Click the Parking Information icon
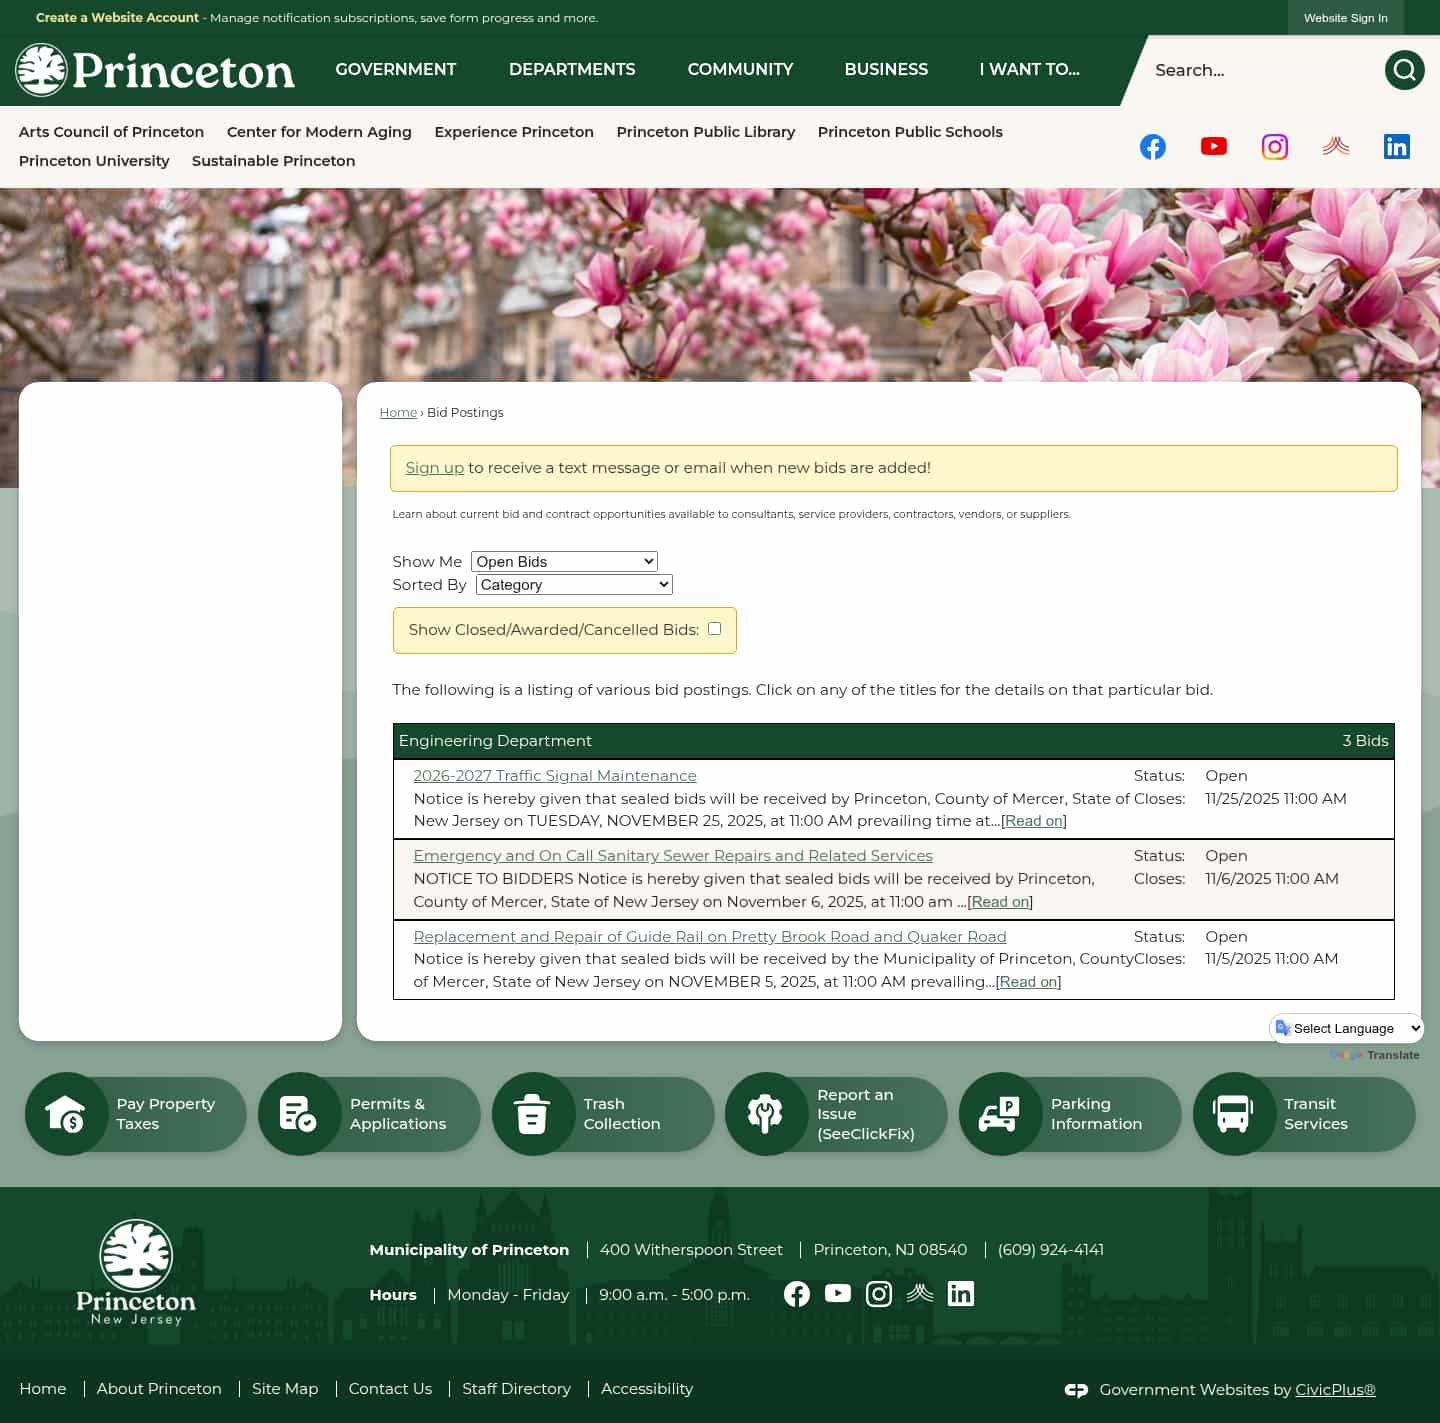Screen dimensions: 1440x1423 [1000, 1113]
